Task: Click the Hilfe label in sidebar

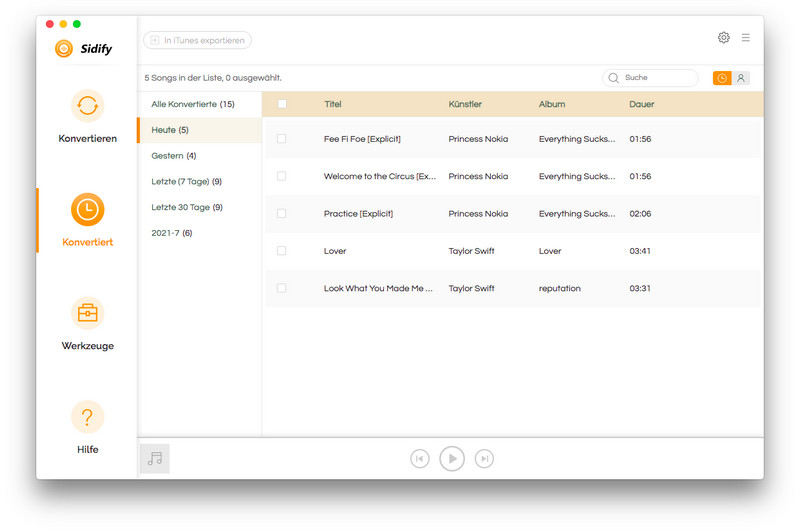Action: [87, 449]
